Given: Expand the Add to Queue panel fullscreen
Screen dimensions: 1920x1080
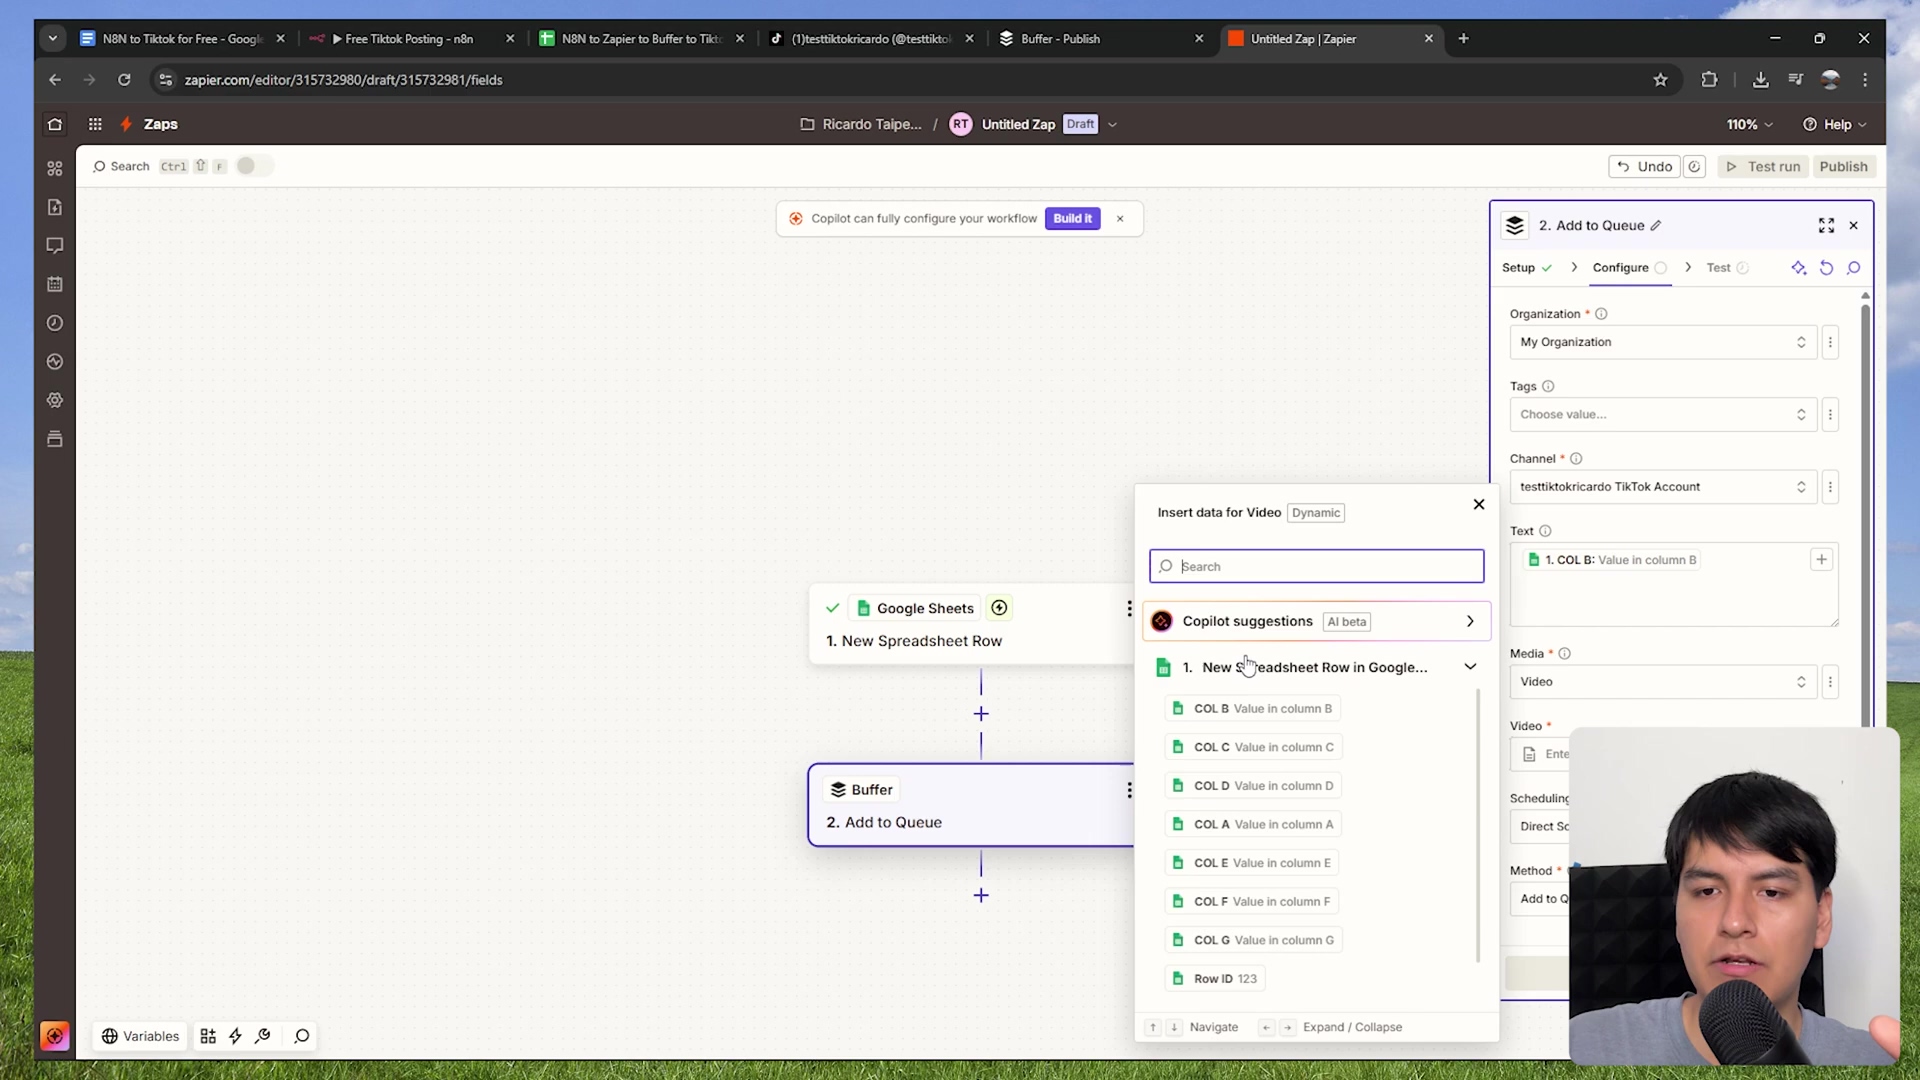Looking at the screenshot, I should [x=1826, y=225].
